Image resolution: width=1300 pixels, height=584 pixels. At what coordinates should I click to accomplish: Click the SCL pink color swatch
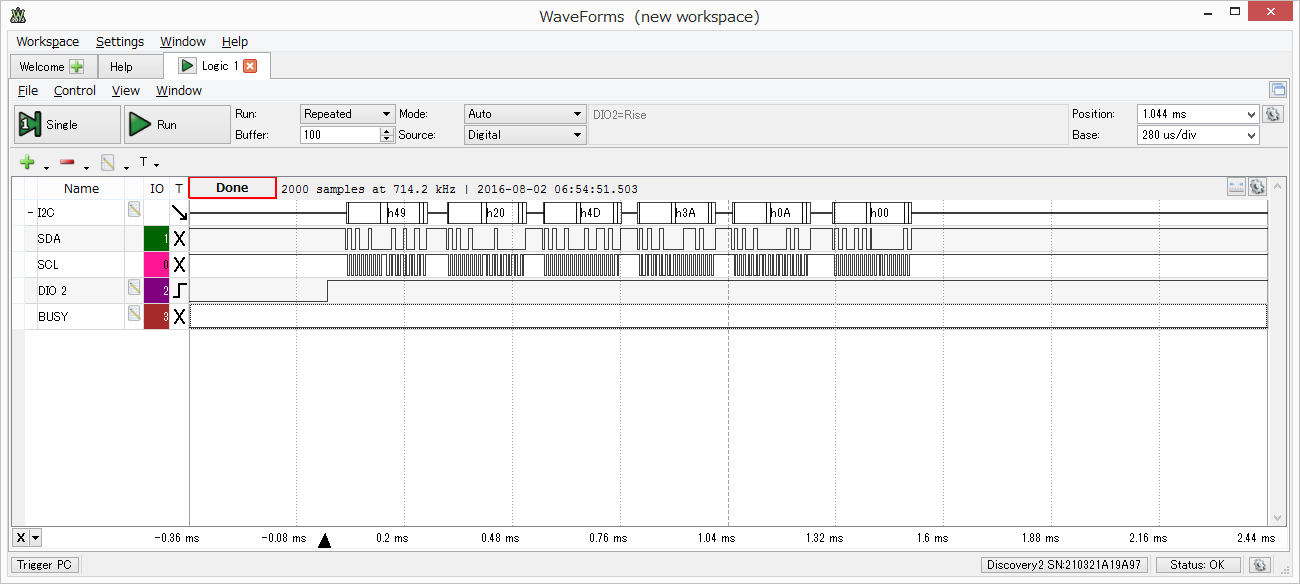point(156,265)
